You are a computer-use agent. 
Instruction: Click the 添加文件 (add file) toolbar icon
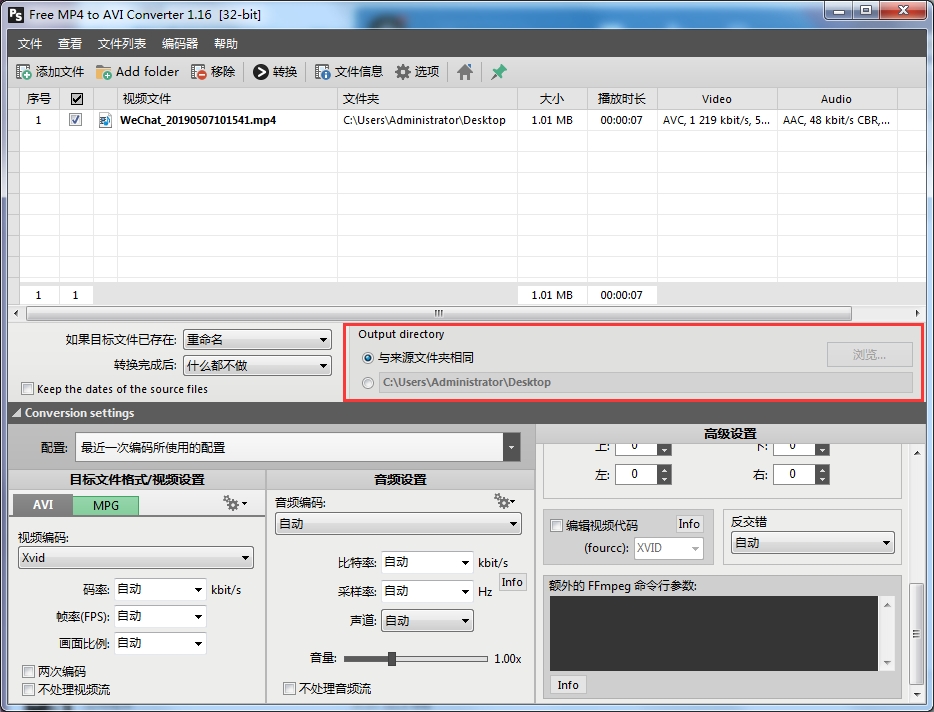tap(25, 72)
